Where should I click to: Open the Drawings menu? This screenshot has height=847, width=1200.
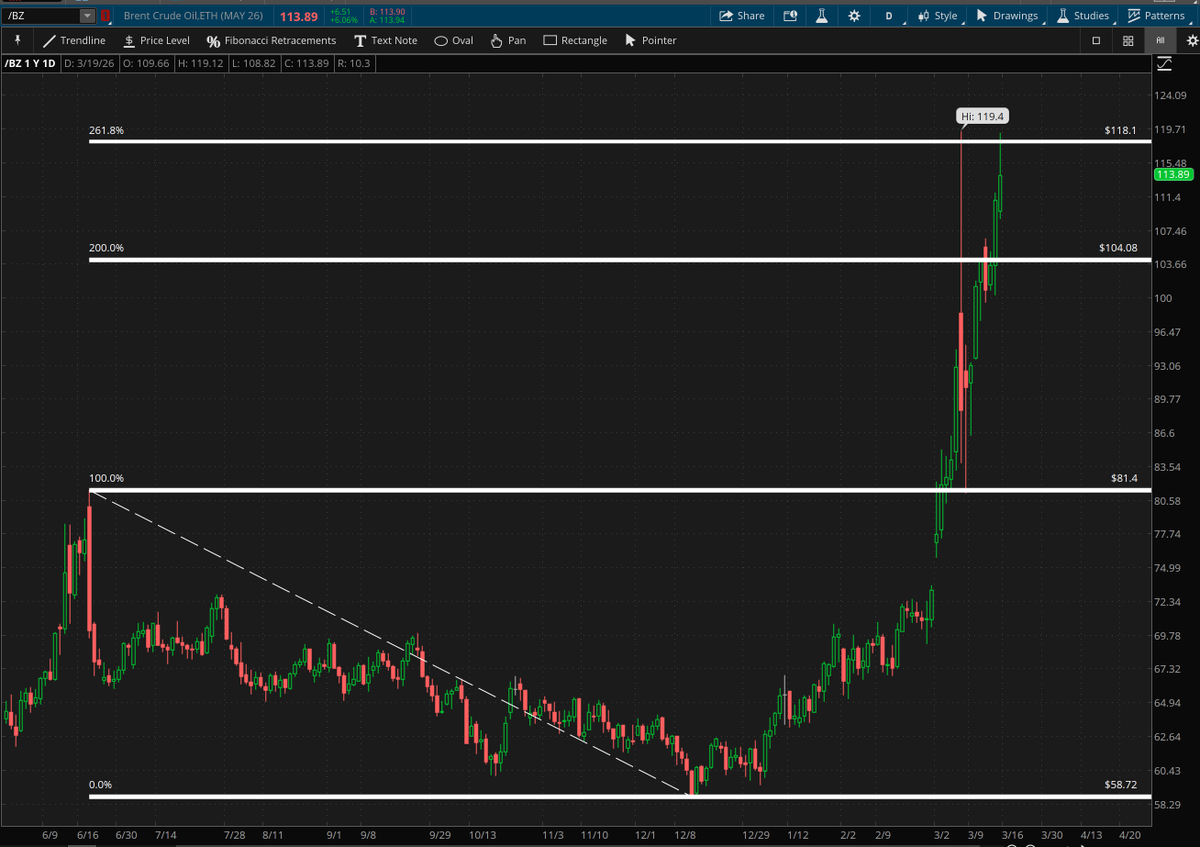pyautogui.click(x=1008, y=16)
